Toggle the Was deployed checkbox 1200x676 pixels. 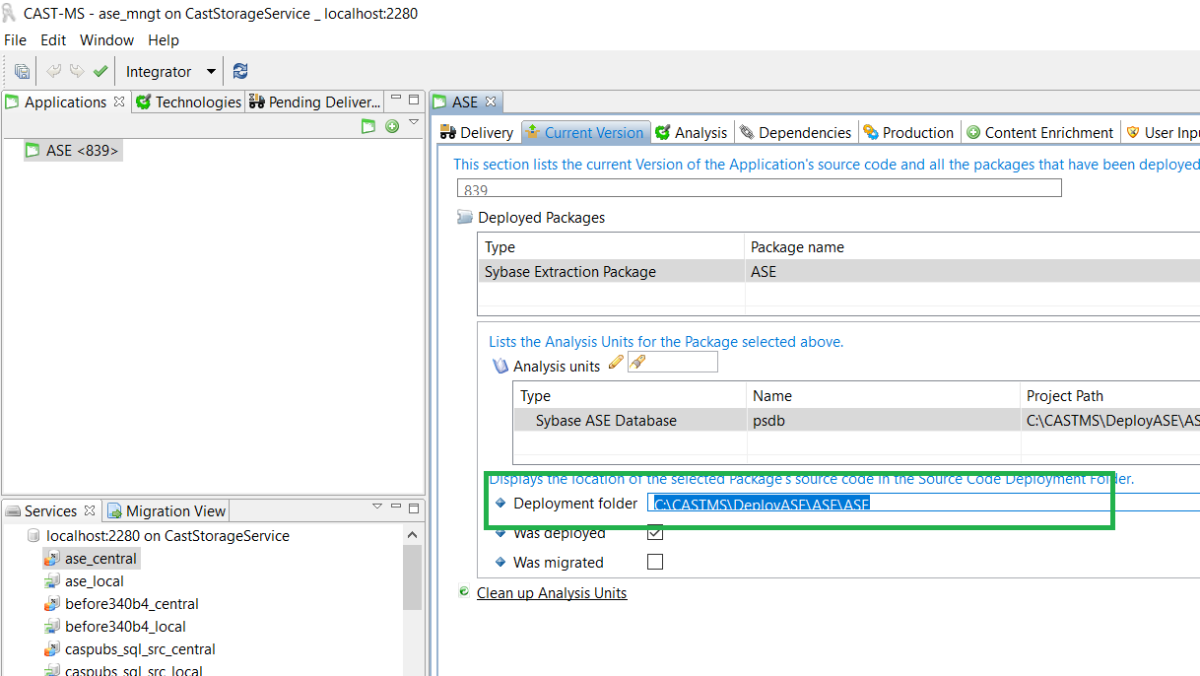[x=655, y=533]
